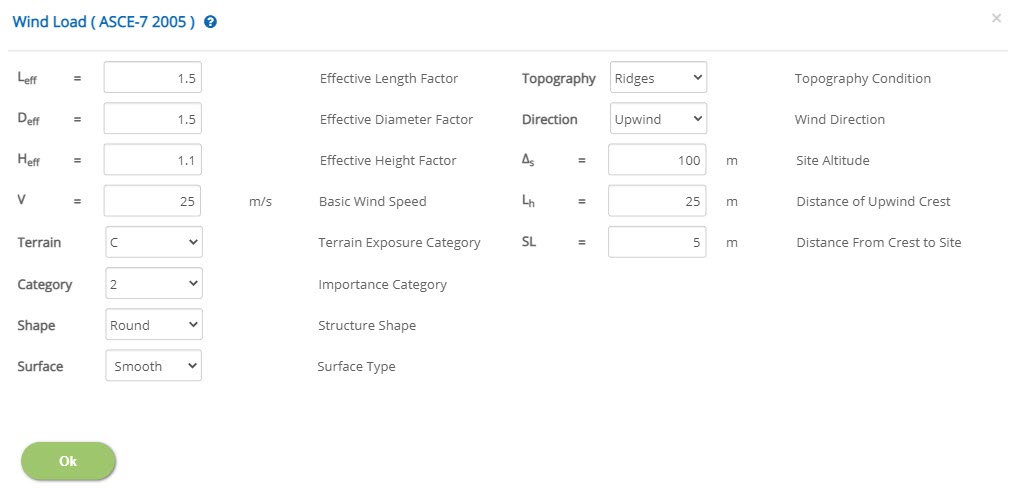Click the basic wind speed V field

pos(153,201)
